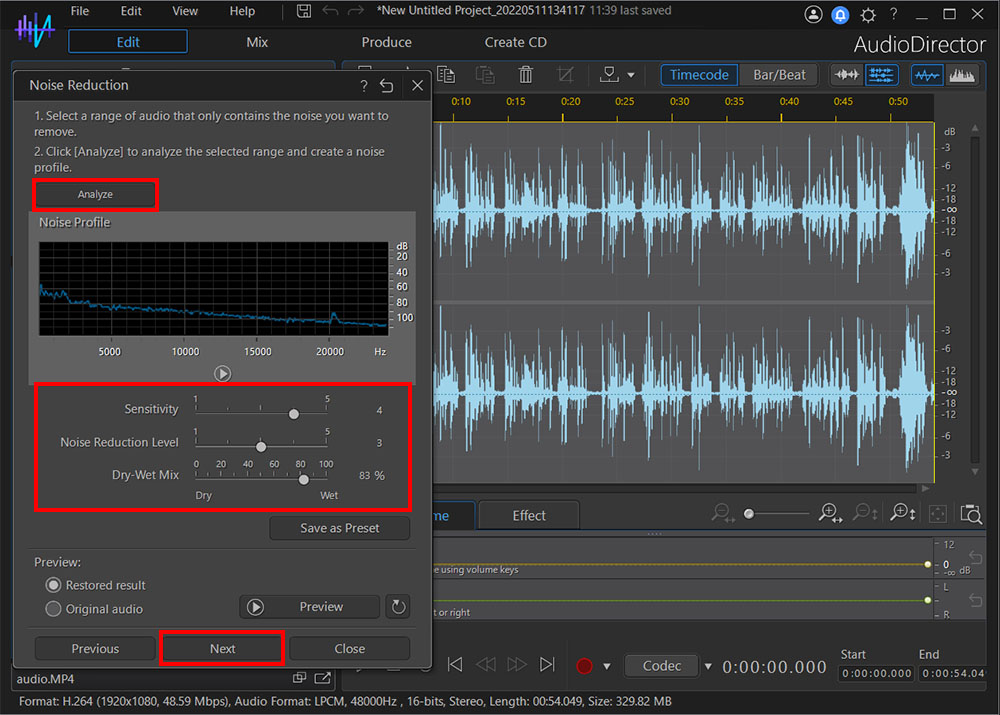Select the Original audio preview option
The image size is (1000, 715).
click(51, 609)
